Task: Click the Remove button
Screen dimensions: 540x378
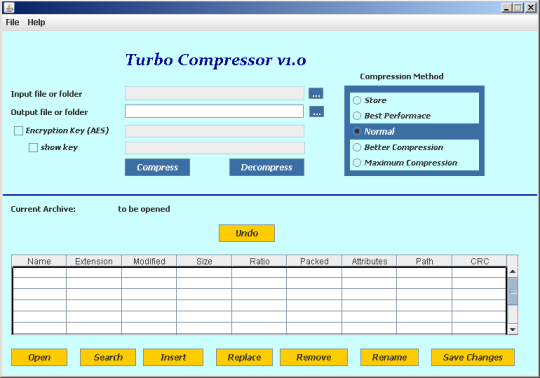Action: 314,357
